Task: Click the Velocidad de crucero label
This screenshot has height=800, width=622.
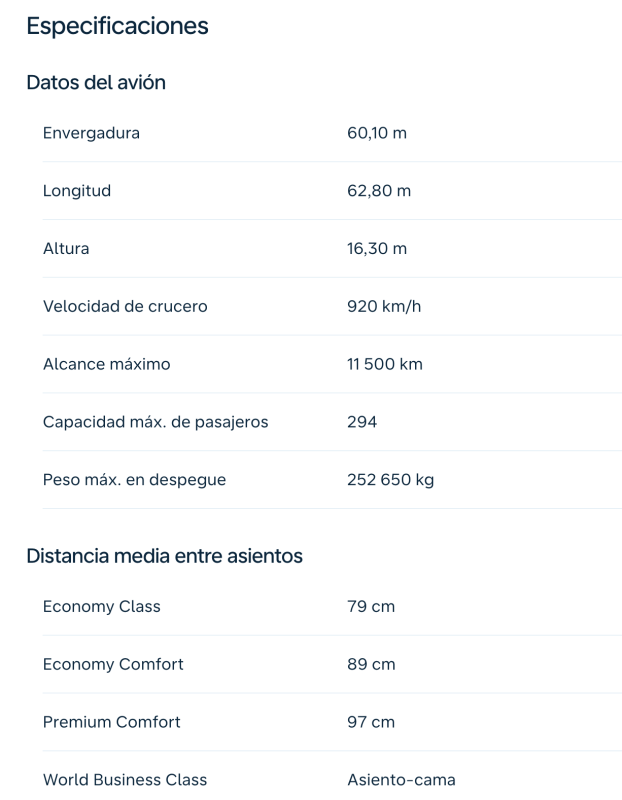Action: point(125,307)
